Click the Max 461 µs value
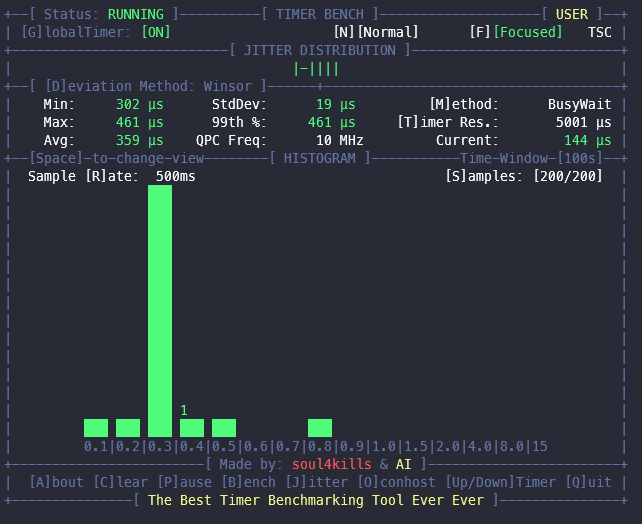 pyautogui.click(x=139, y=122)
